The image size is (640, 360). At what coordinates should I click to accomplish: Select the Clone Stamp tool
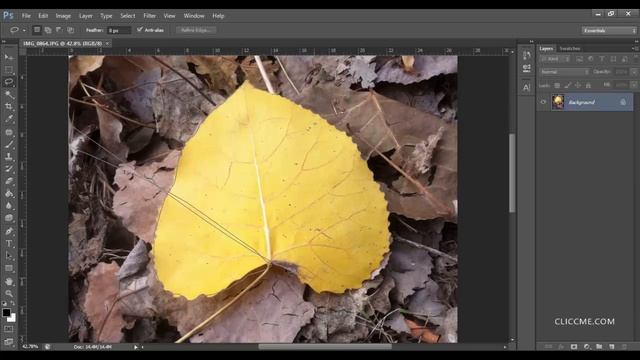coord(9,157)
